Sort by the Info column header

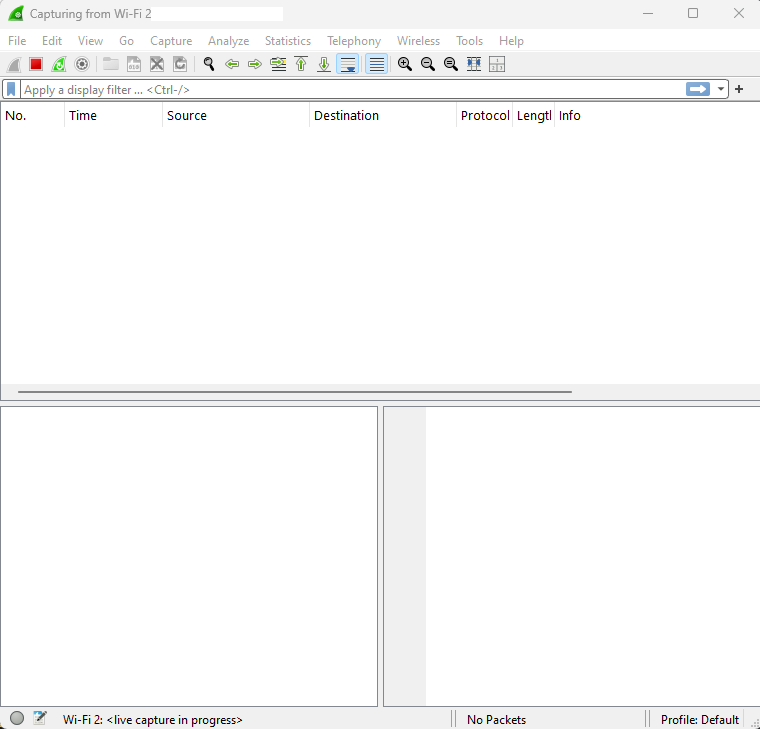point(657,115)
